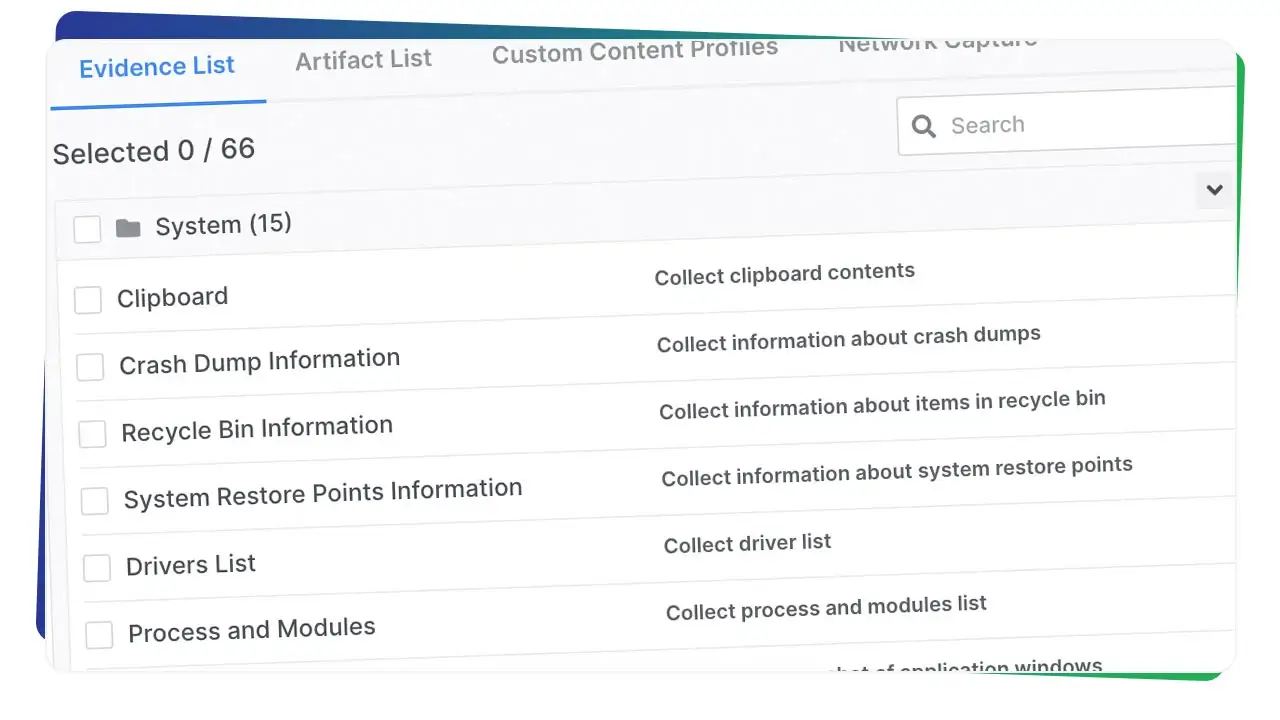Open the Custom Content Profiles tab
1280x720 pixels.
(x=635, y=50)
